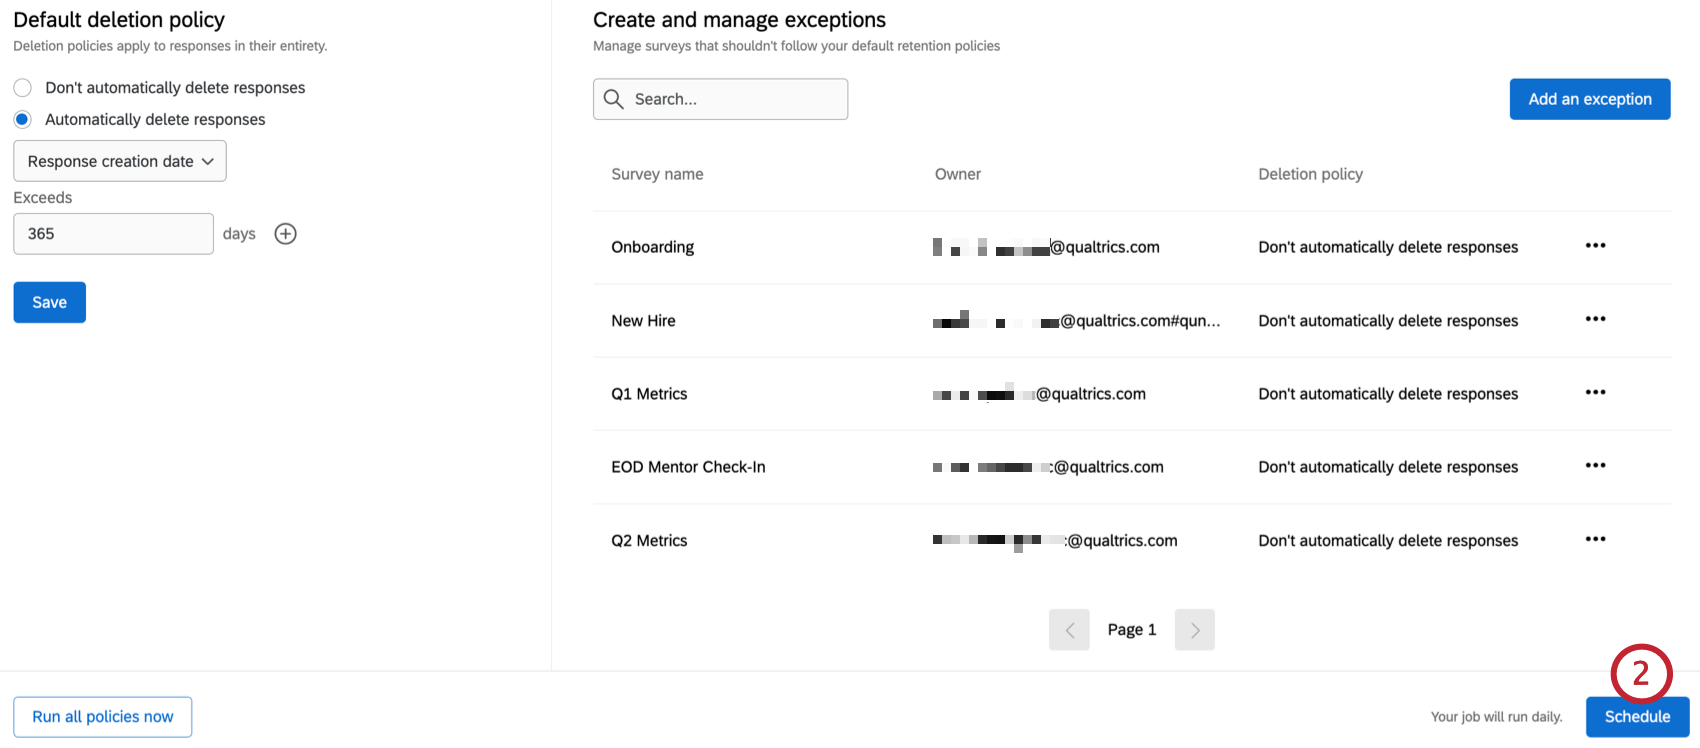1700x748 pixels.
Task: Click the Schedule button
Action: pos(1637,716)
